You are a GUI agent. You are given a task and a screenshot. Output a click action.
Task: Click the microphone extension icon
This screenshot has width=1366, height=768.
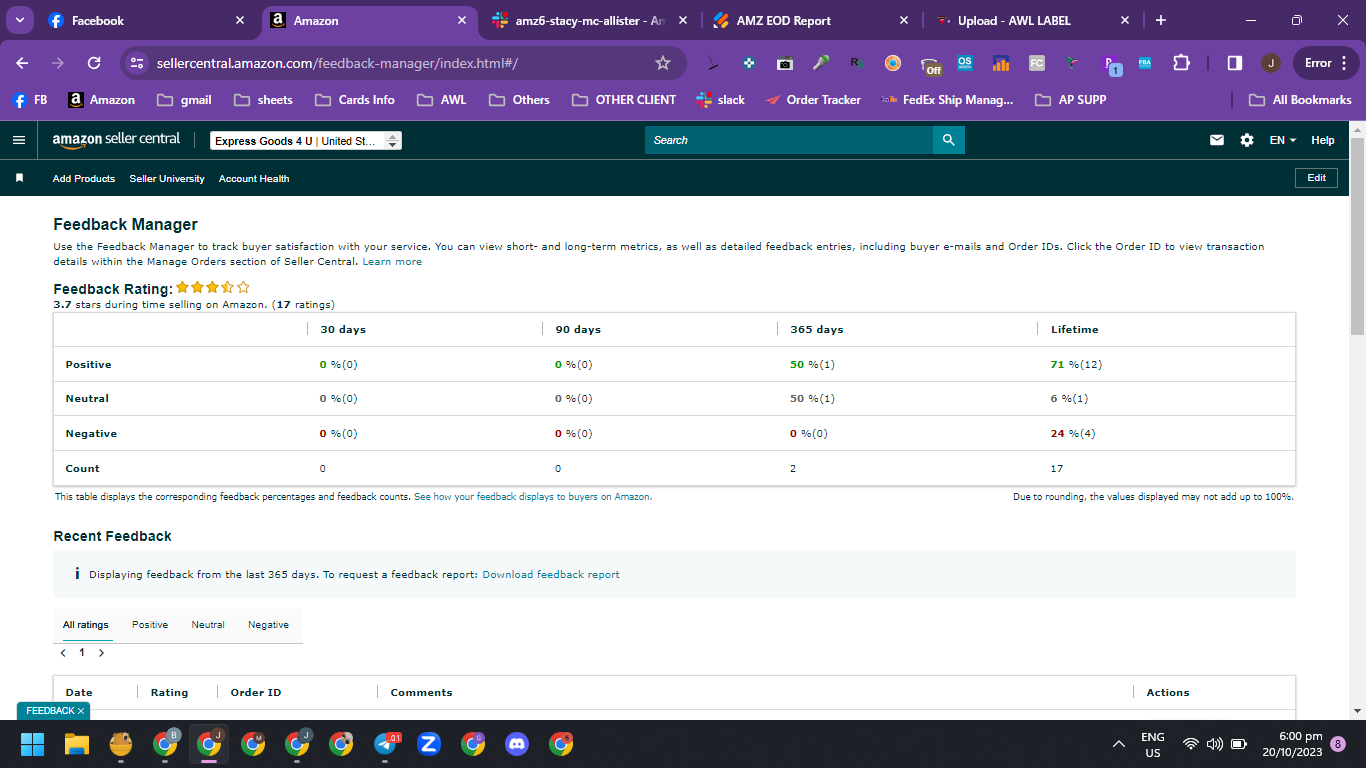[821, 63]
